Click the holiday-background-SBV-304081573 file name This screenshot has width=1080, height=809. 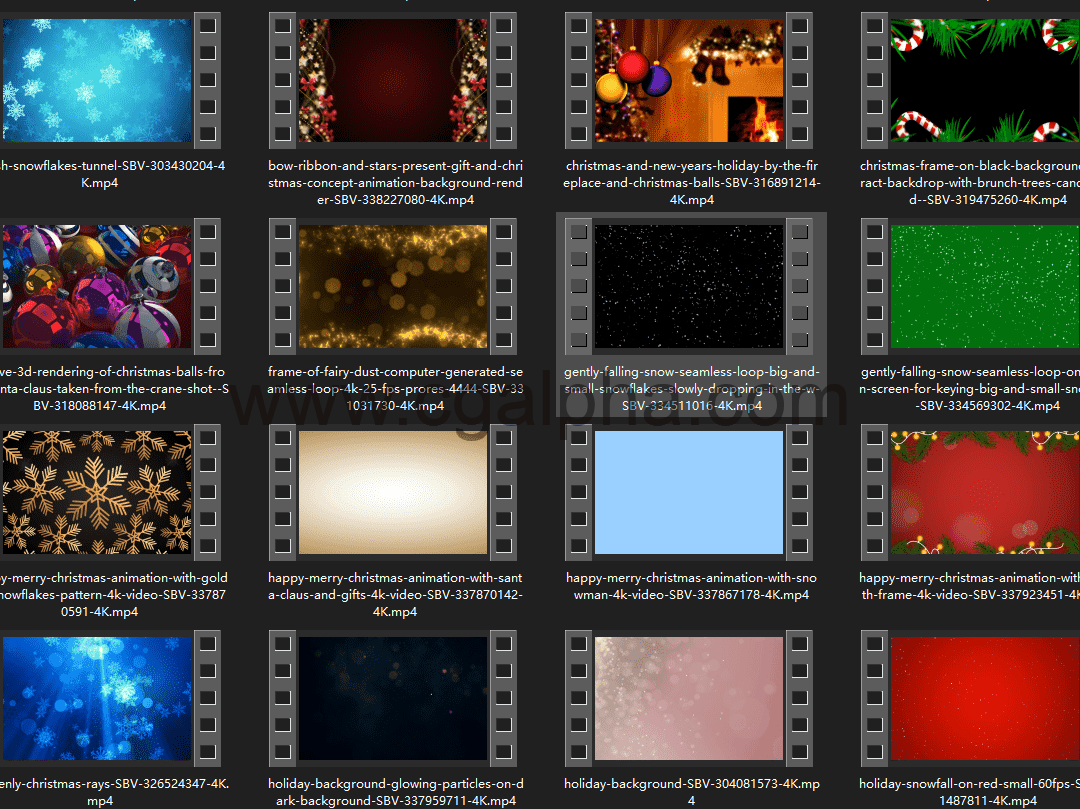pos(691,792)
